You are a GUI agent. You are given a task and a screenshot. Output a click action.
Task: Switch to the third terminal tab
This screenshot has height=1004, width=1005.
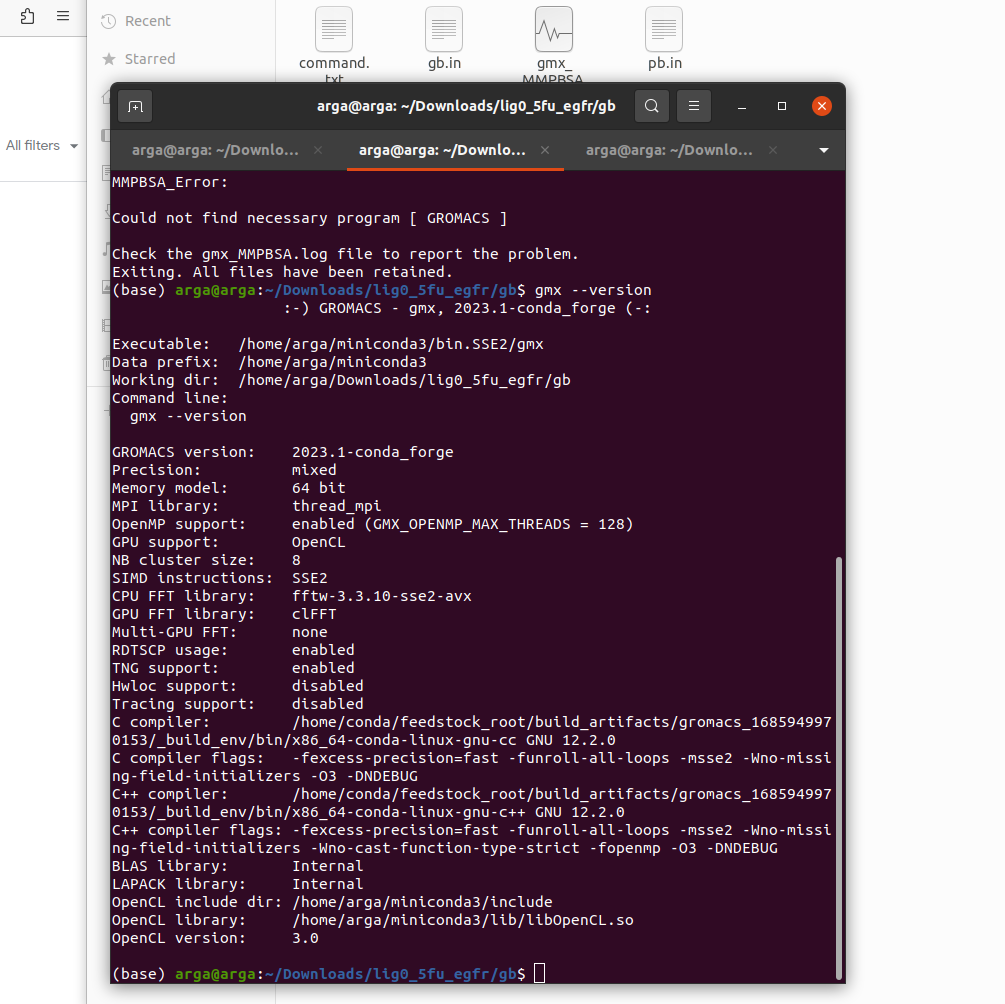(668, 150)
